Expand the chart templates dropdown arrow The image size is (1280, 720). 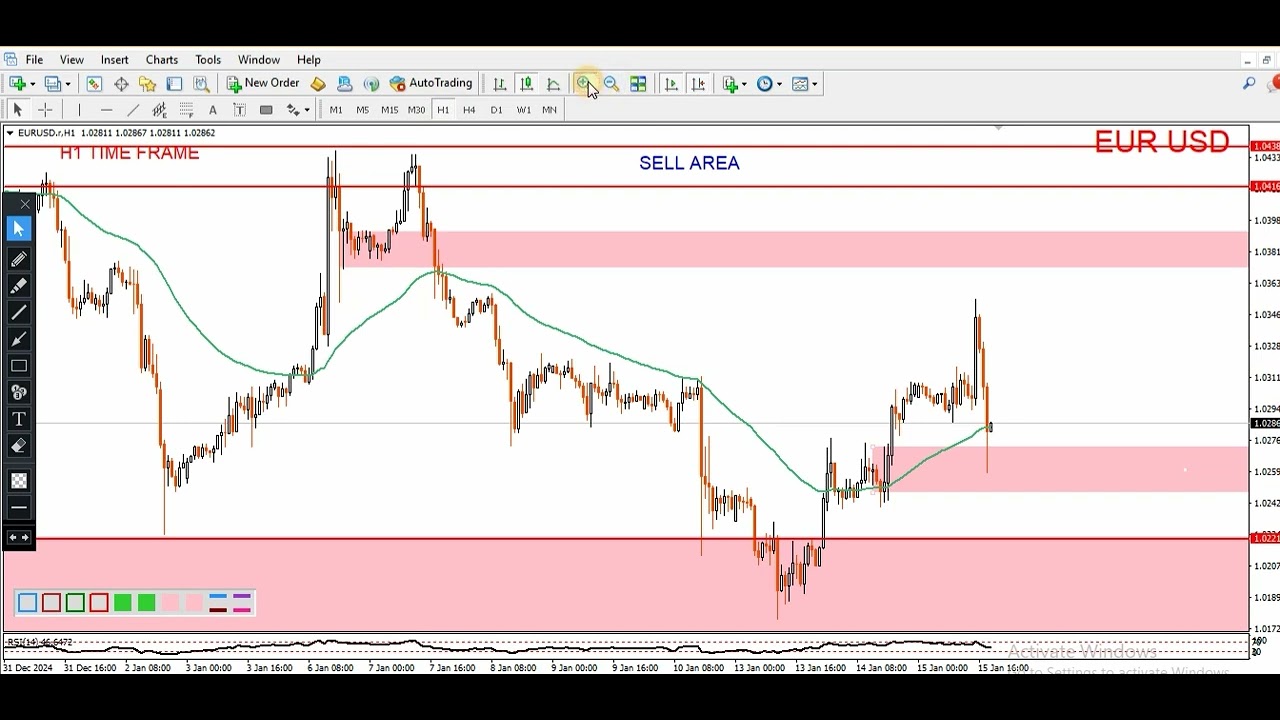[x=815, y=85]
